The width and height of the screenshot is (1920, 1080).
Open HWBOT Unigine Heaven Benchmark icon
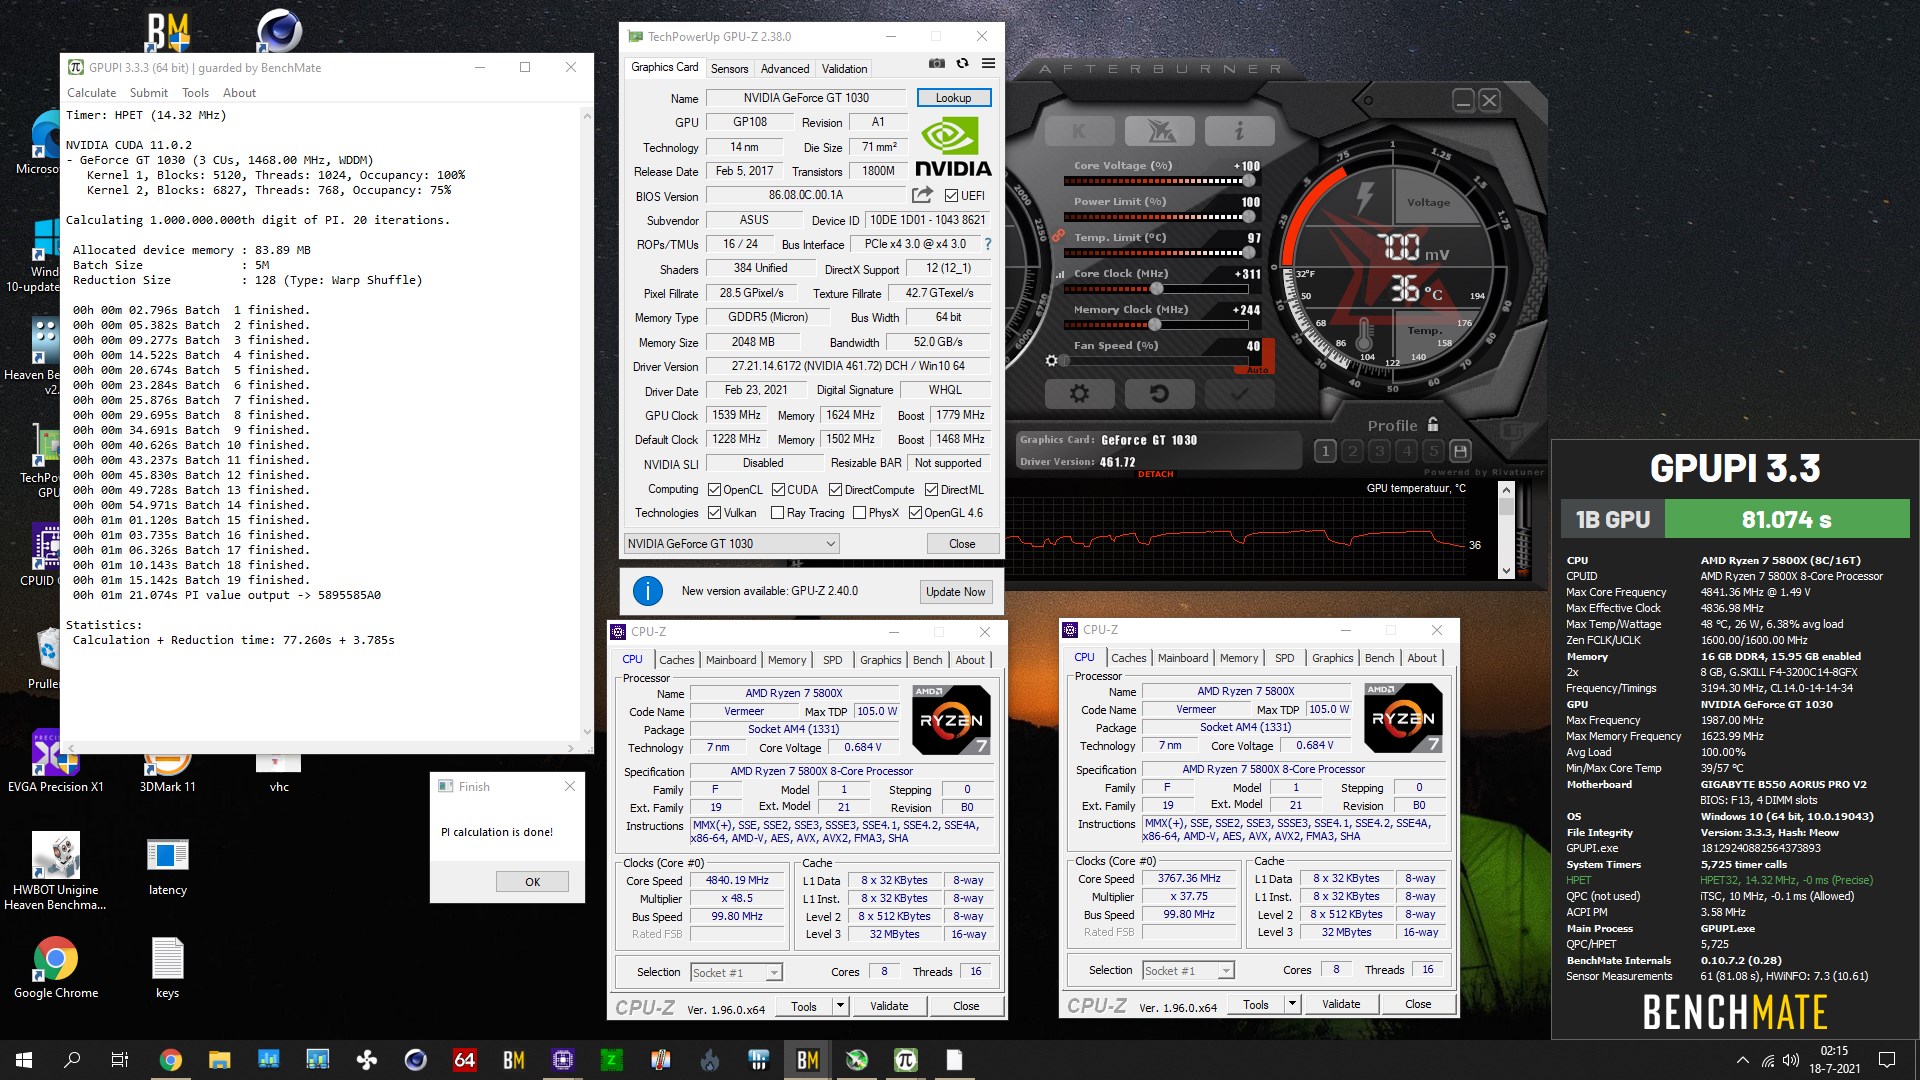tap(55, 871)
